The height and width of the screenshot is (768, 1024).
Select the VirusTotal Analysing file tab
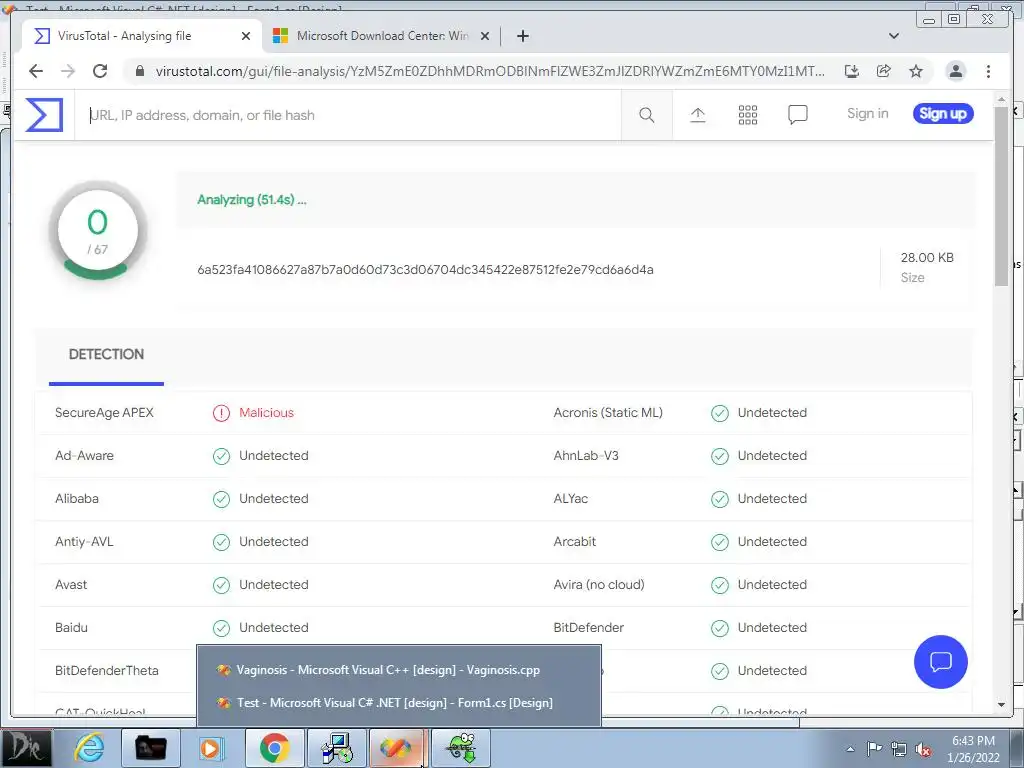click(142, 36)
